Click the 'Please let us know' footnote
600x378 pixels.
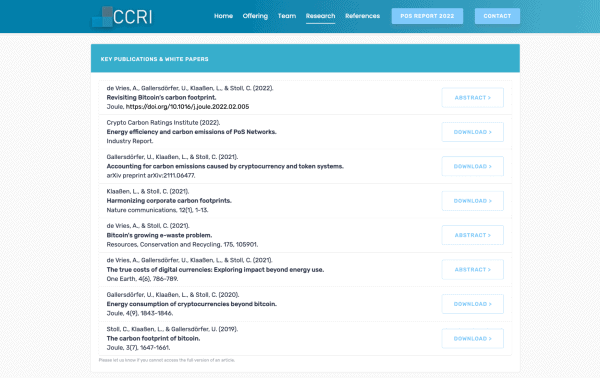coord(167,360)
